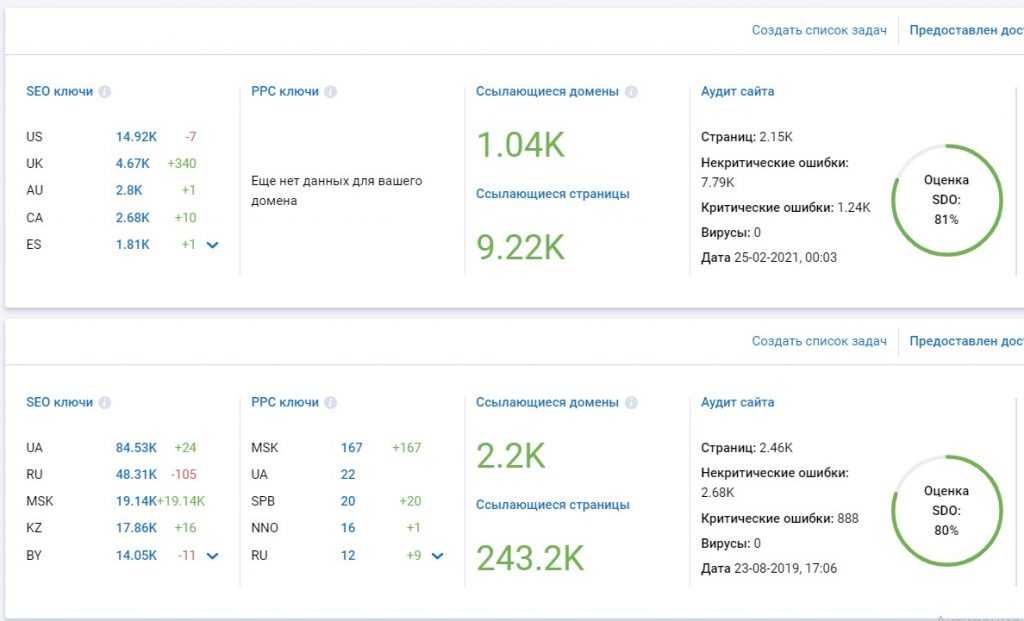Viewport: 1024px width, 621px height.
Task: Open Аудит сайта heading dated 25-02-2021
Action: pyautogui.click(x=737, y=91)
